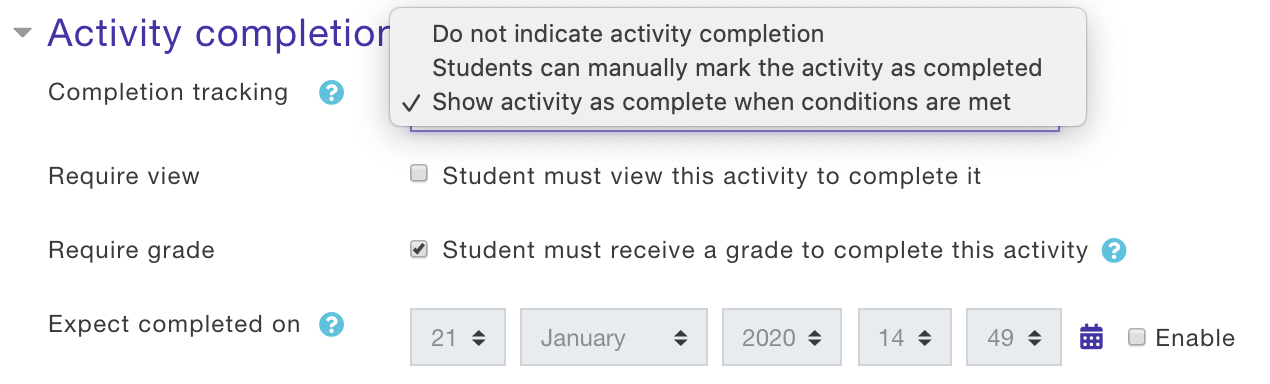Click the Student must view this activity label
This screenshot has width=1270, height=384.
(712, 177)
